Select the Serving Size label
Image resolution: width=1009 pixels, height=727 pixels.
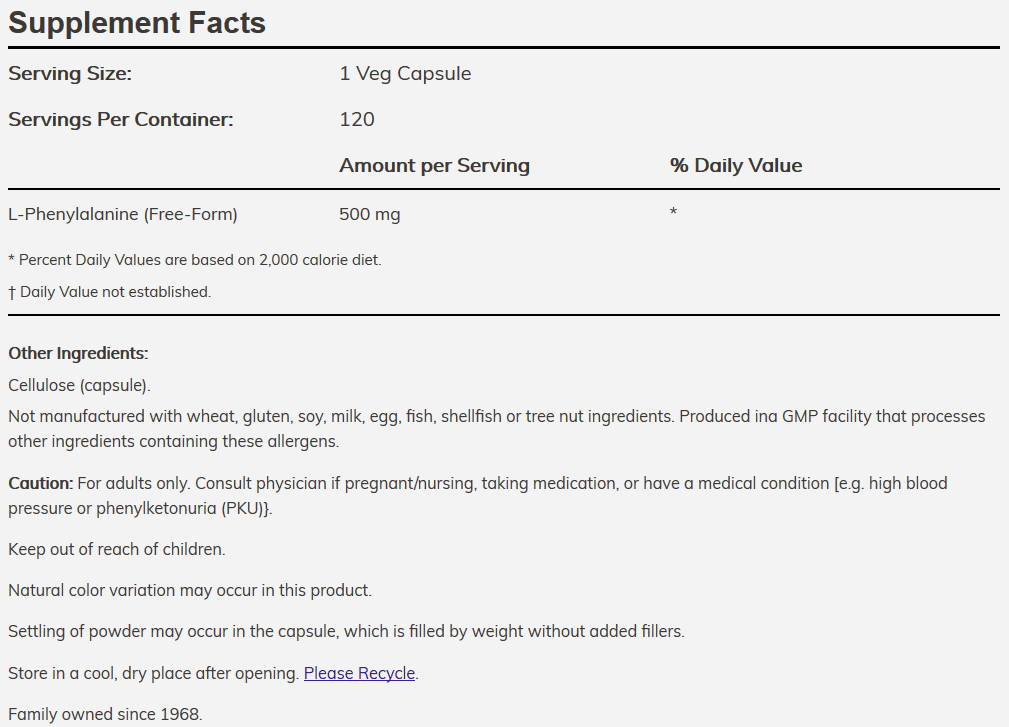pyautogui.click(x=70, y=73)
